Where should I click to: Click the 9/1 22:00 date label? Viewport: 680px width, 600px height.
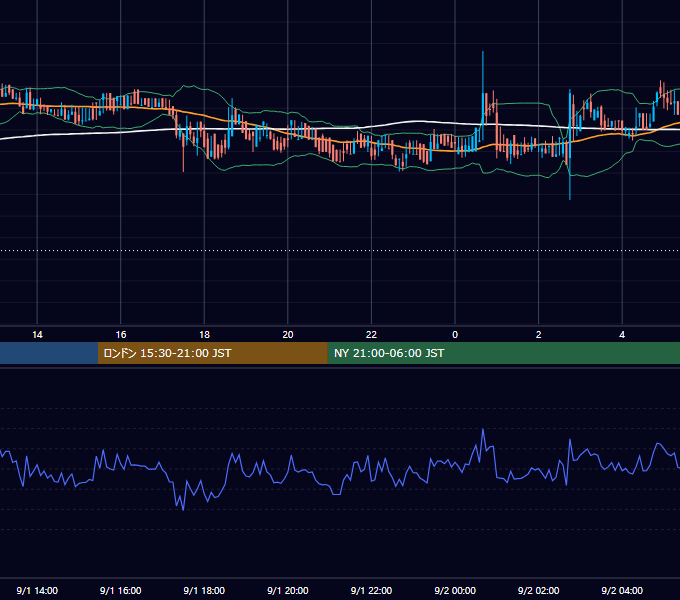(x=371, y=590)
